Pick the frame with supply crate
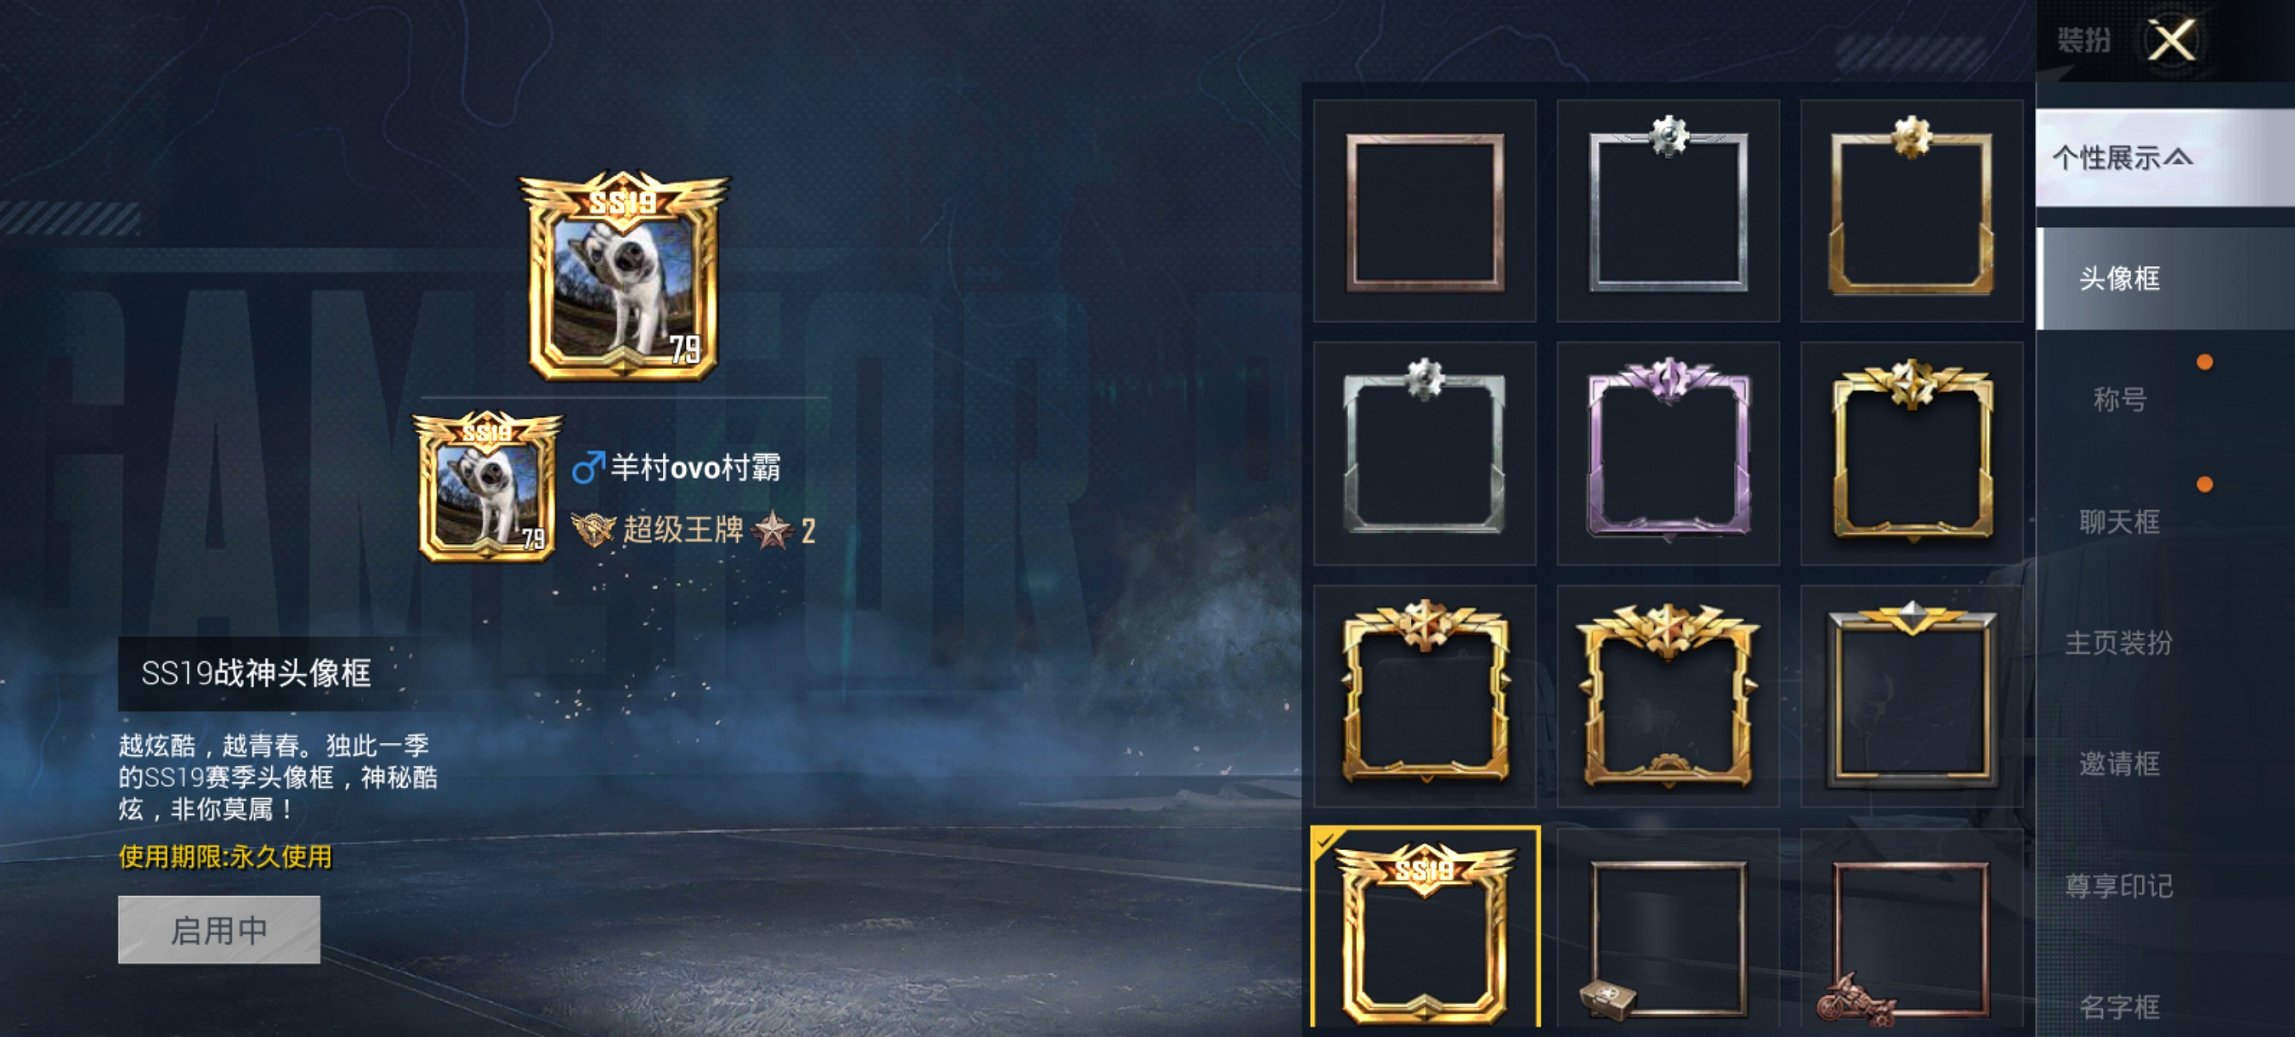The height and width of the screenshot is (1037, 2295). click(x=1668, y=930)
